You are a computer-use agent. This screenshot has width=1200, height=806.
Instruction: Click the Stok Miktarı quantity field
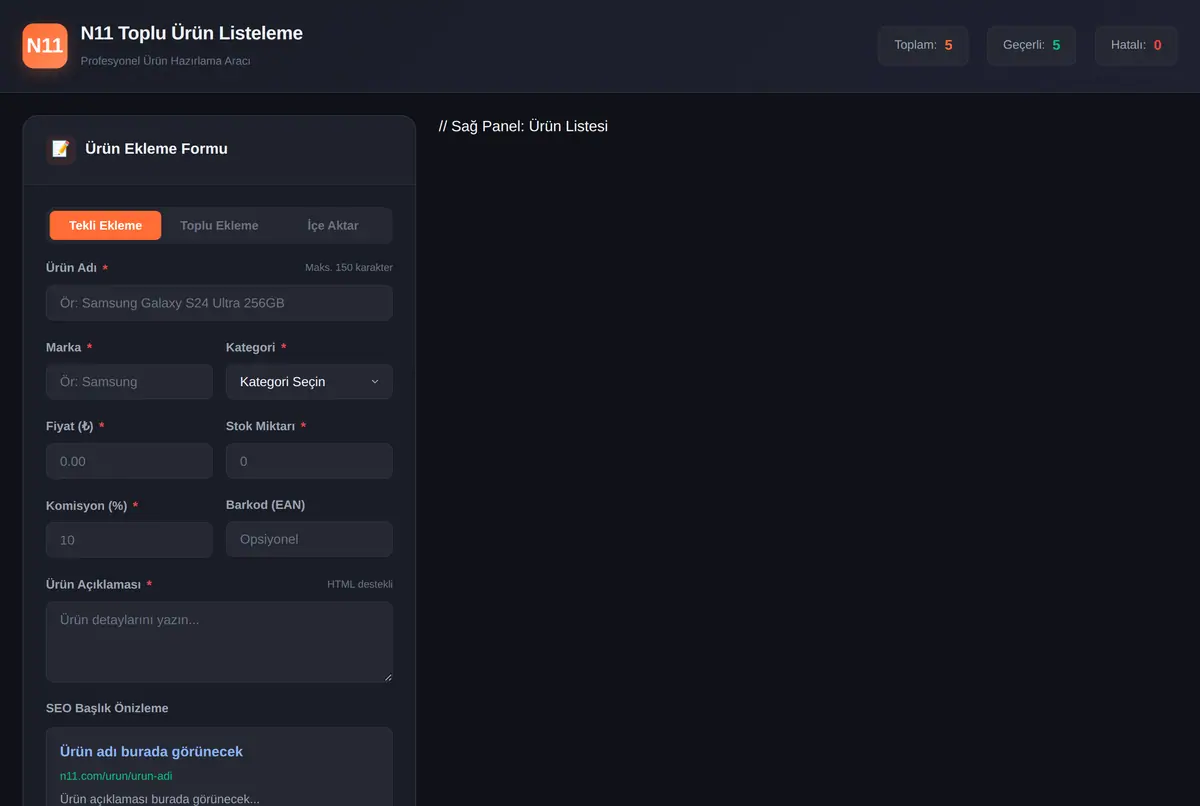click(309, 461)
